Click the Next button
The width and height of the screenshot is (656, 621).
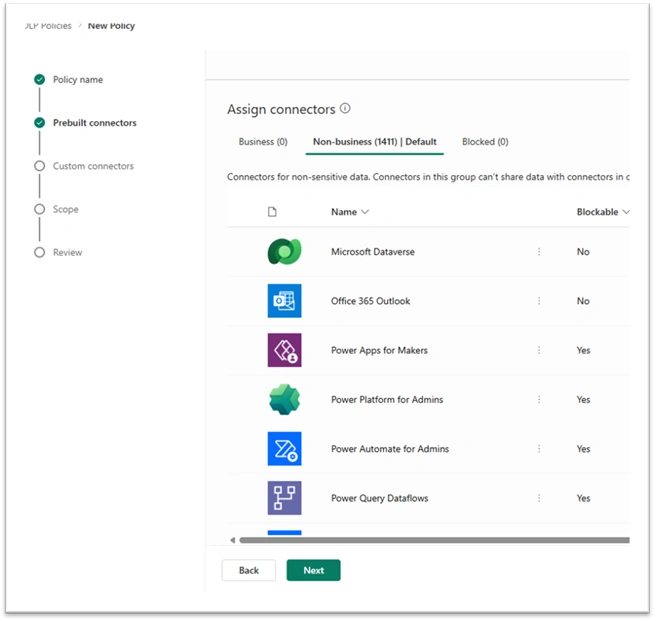(x=313, y=570)
